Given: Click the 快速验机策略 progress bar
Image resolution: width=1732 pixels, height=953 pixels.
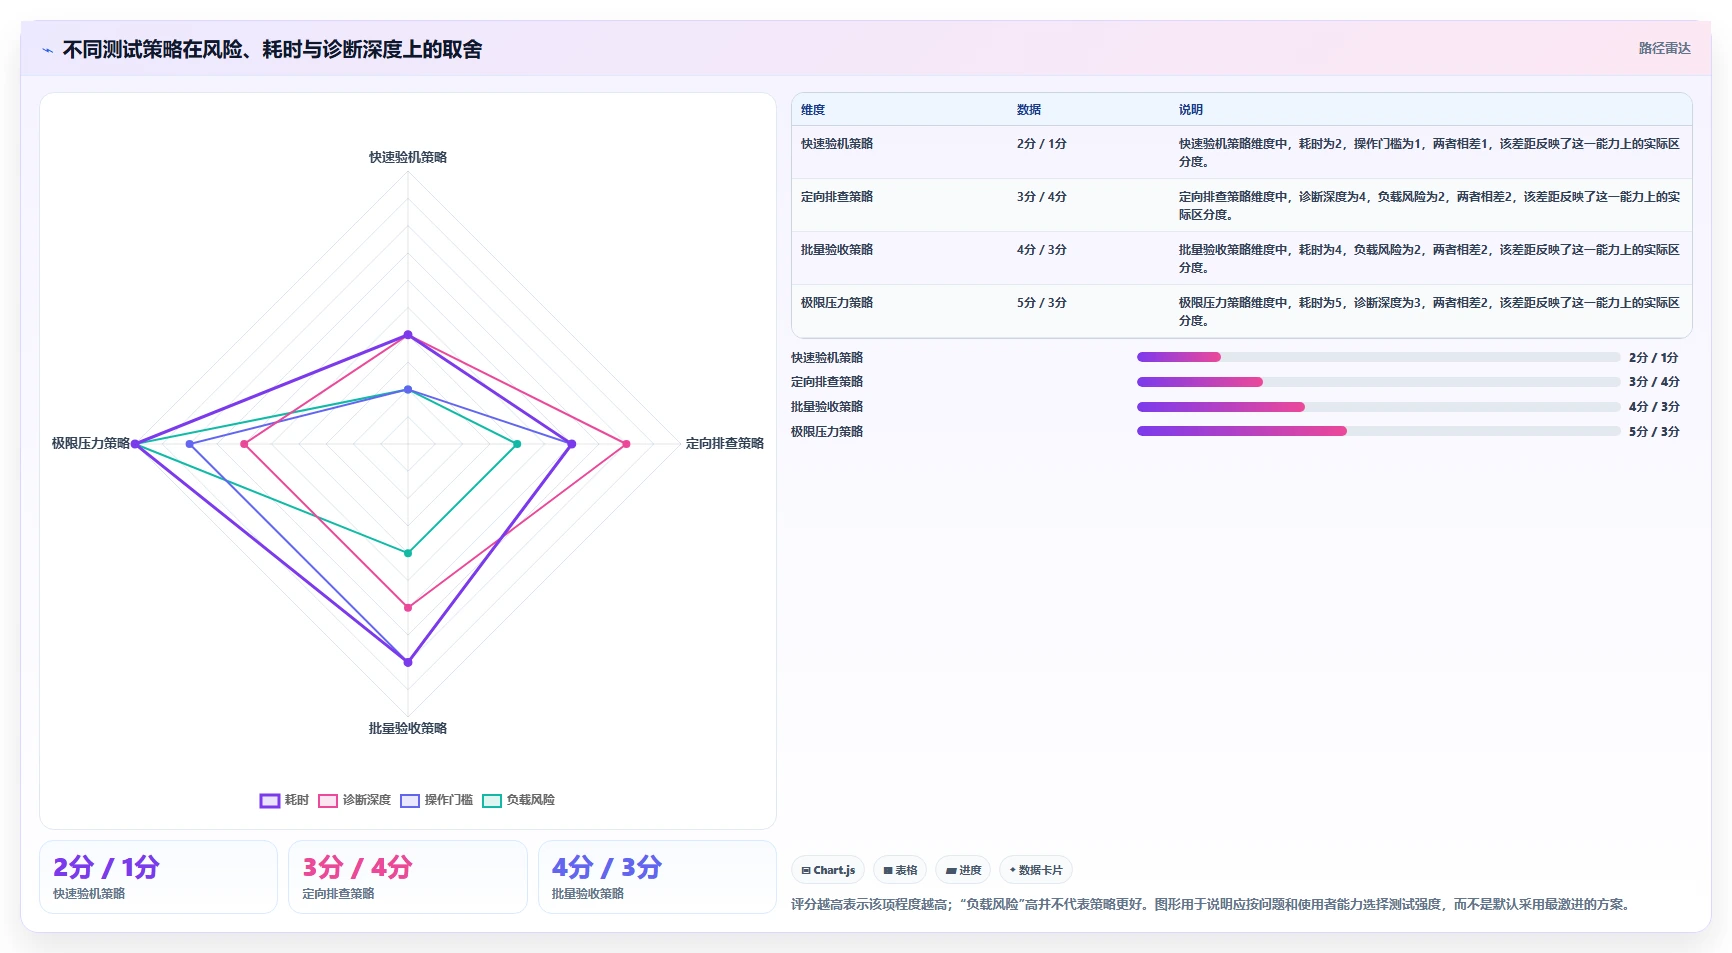Looking at the screenshot, I should pyautogui.click(x=1378, y=357).
